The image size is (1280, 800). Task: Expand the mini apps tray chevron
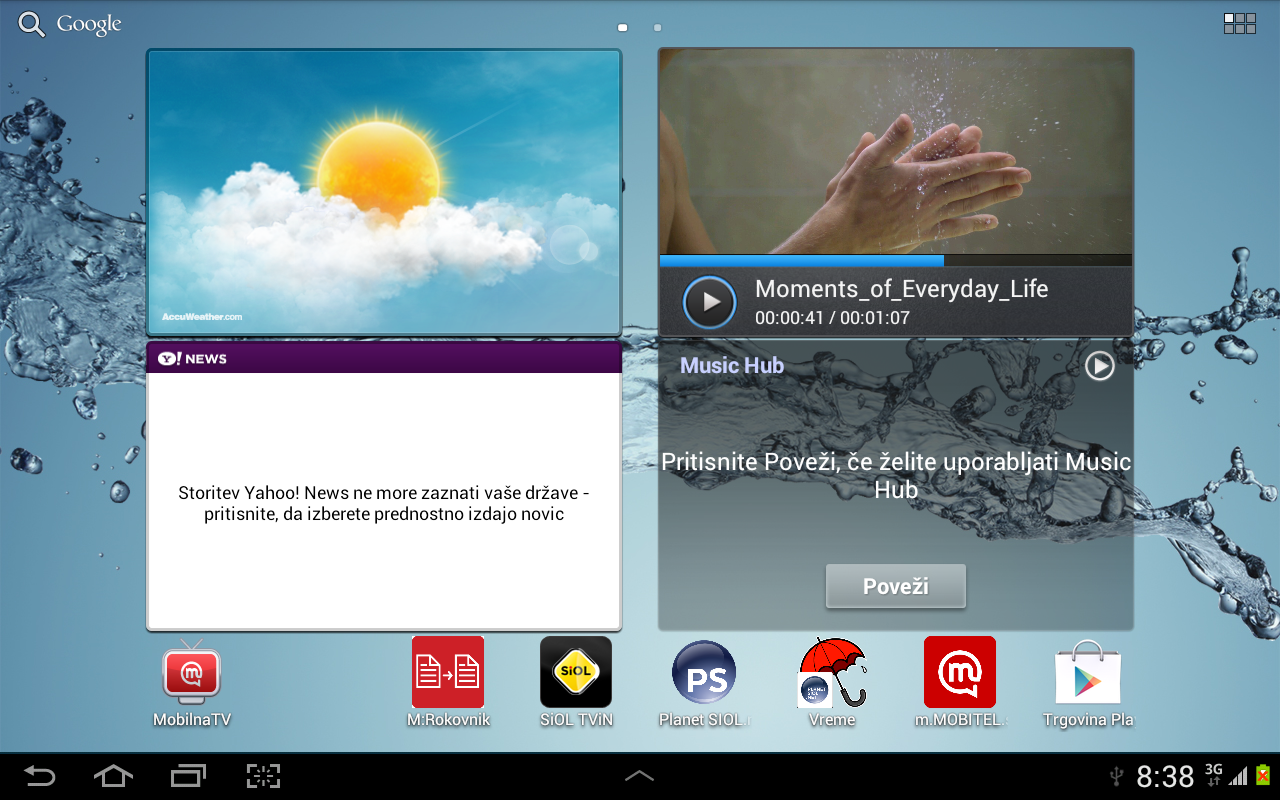[x=640, y=775]
